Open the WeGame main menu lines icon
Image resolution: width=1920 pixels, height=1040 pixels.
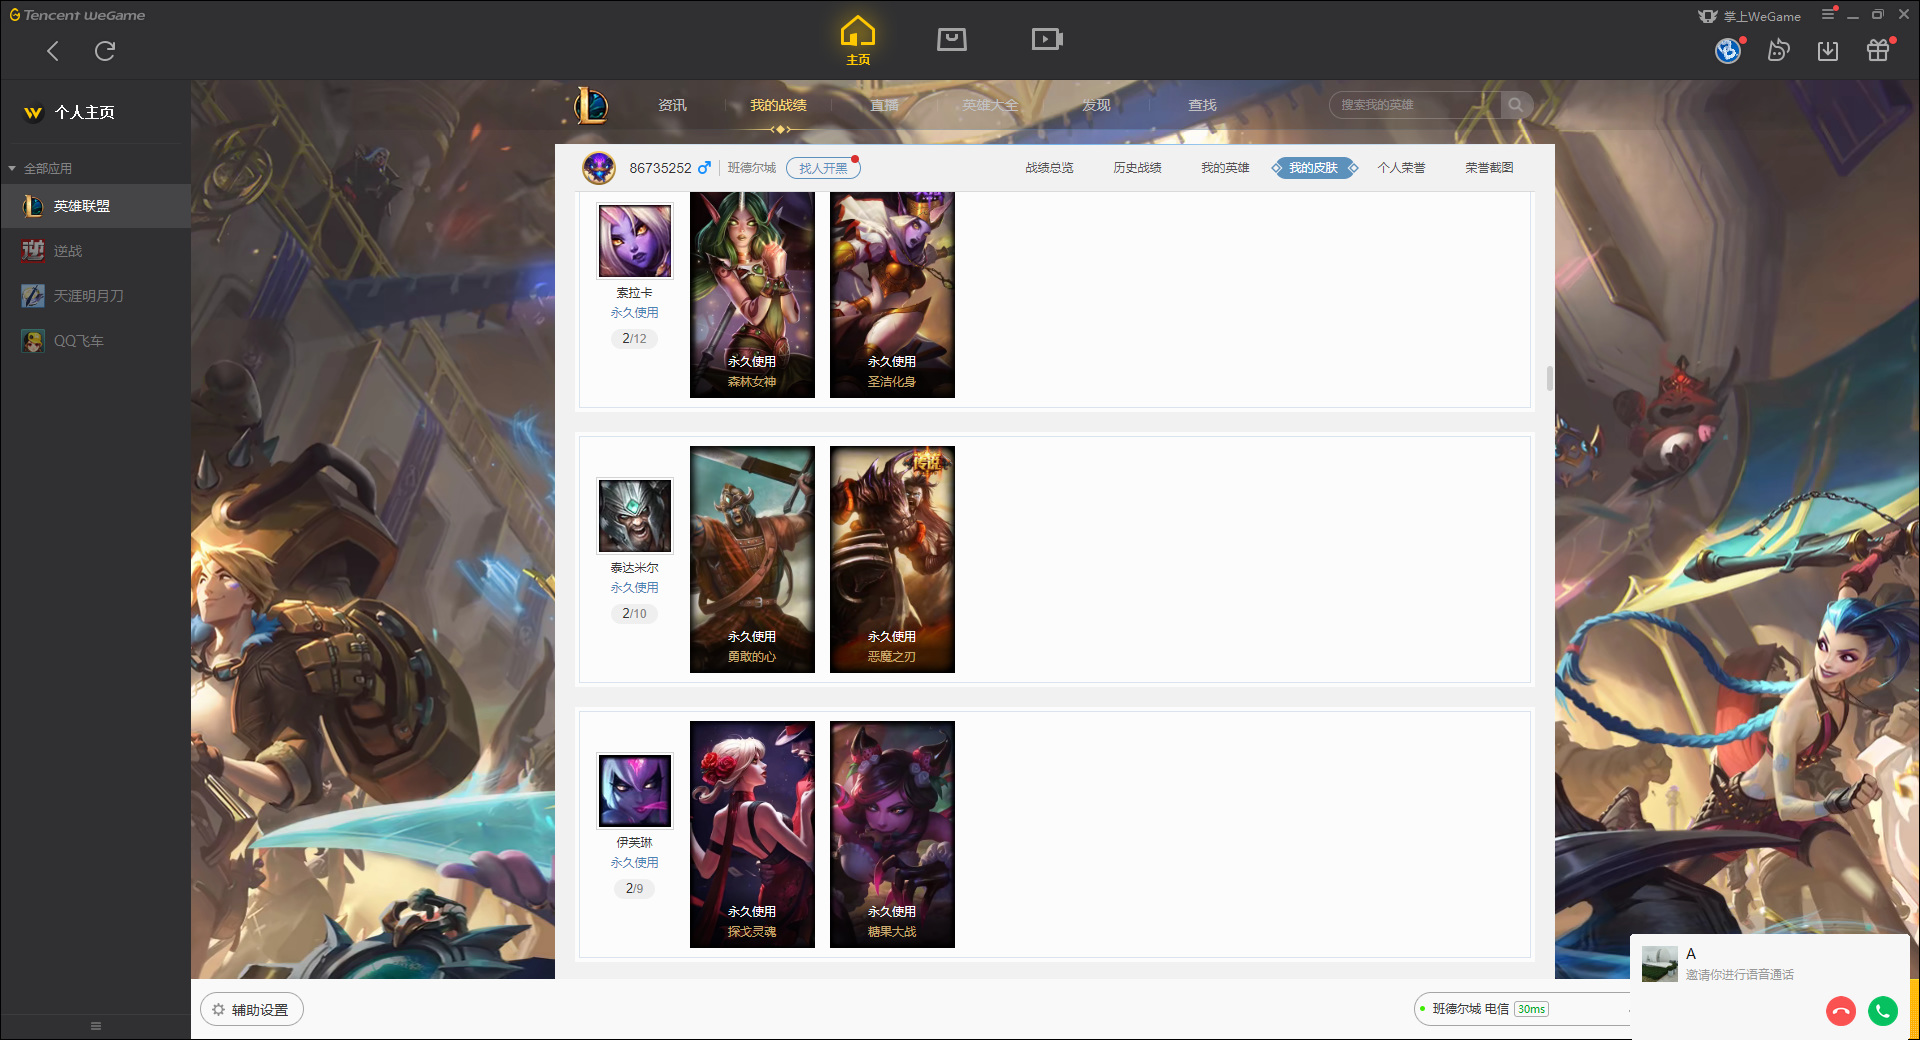click(x=1828, y=14)
